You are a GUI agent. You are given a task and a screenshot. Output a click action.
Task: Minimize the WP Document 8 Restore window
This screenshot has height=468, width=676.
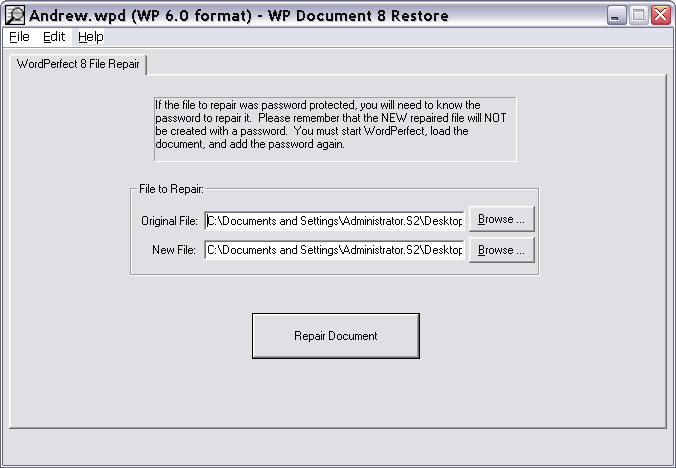point(617,15)
